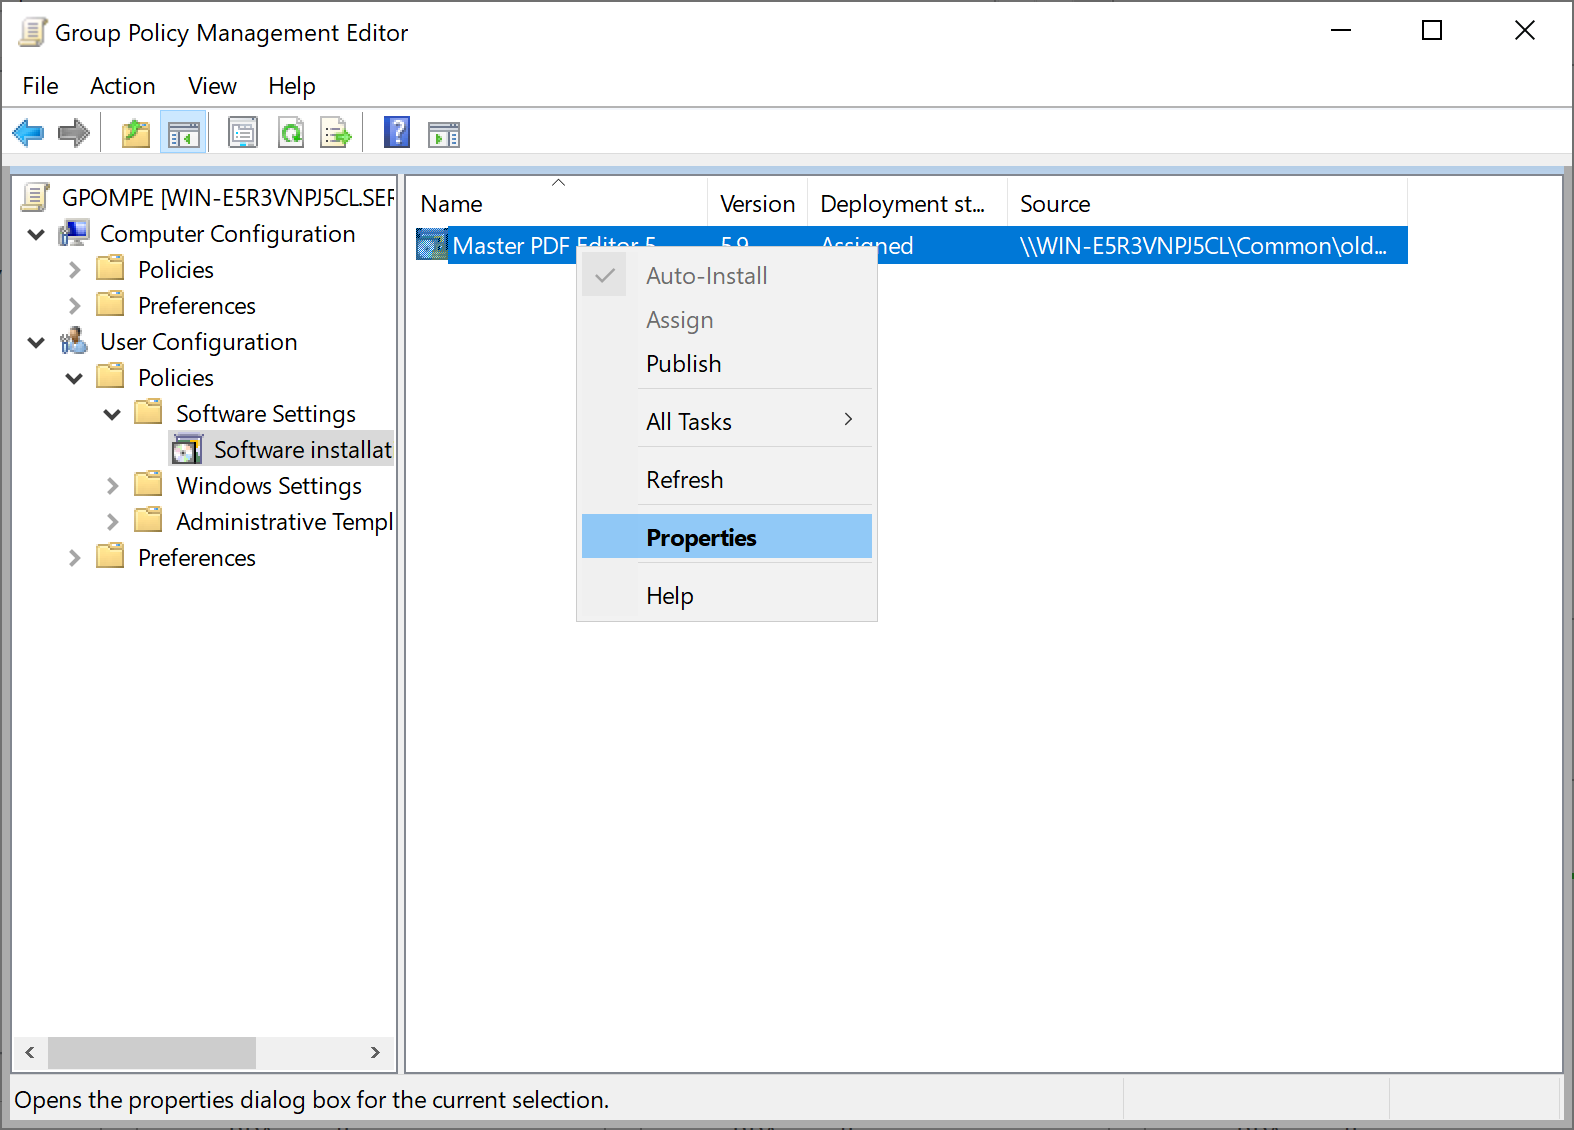
Task: Select Publish in the context menu
Action: (x=683, y=364)
